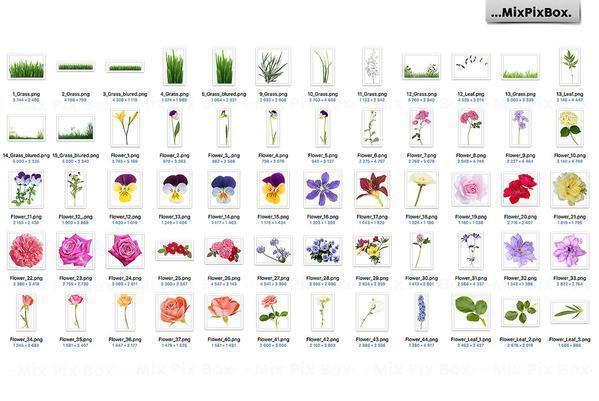Viewport: 599px width, 401px height.
Task: Select the Flower_17.png dark red lily thumbnail
Action: (x=372, y=189)
